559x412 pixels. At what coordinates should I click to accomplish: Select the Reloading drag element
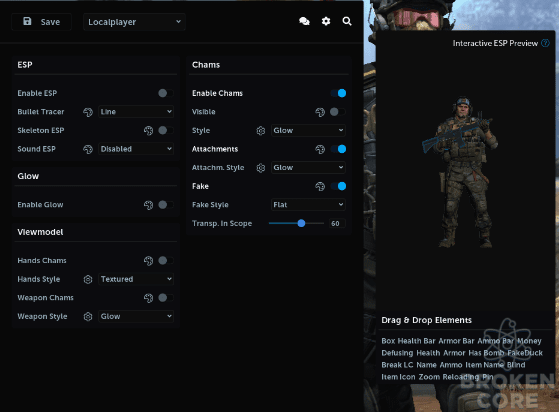coord(461,377)
